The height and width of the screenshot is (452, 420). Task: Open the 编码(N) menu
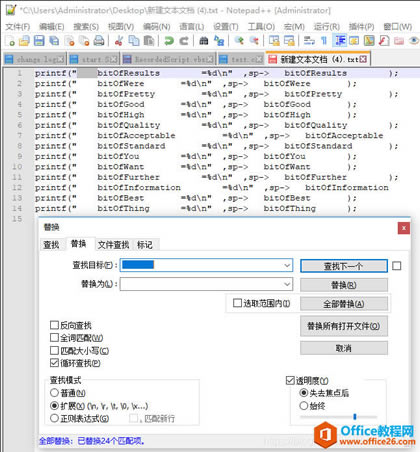[156, 27]
